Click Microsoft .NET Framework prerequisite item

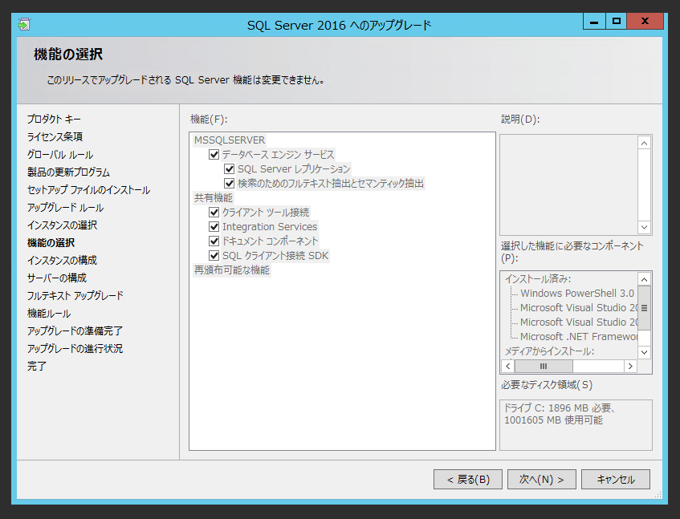pos(579,336)
